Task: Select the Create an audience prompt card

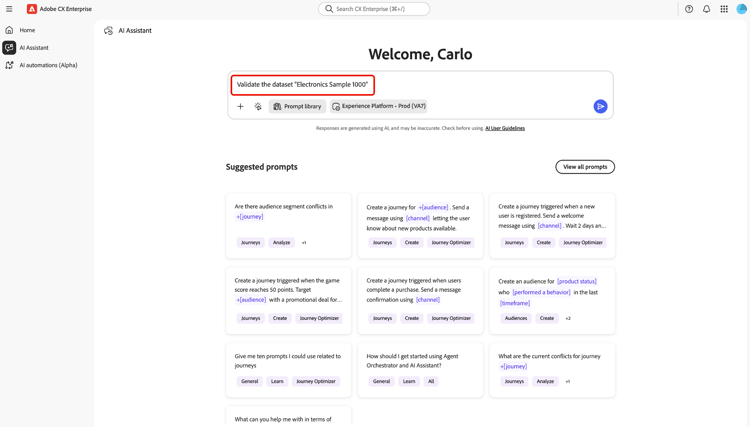Action: point(552,301)
